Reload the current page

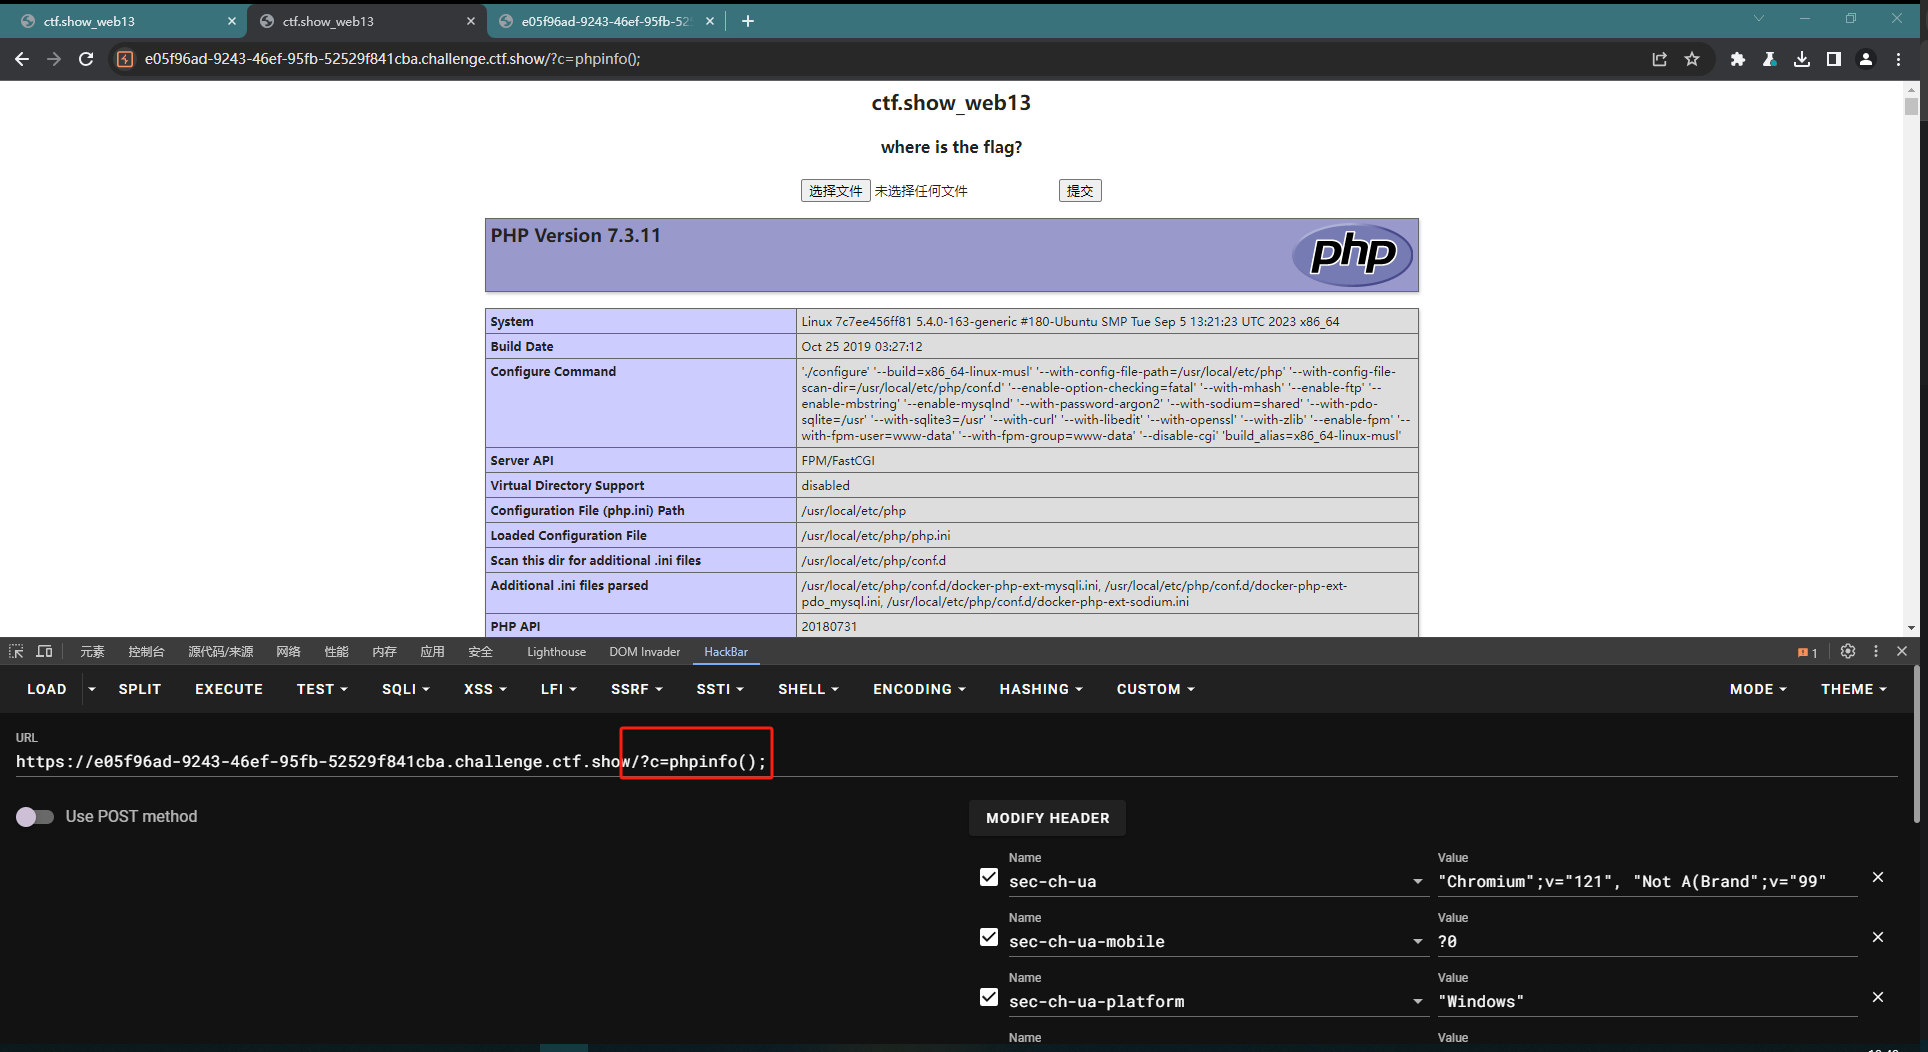coord(86,59)
